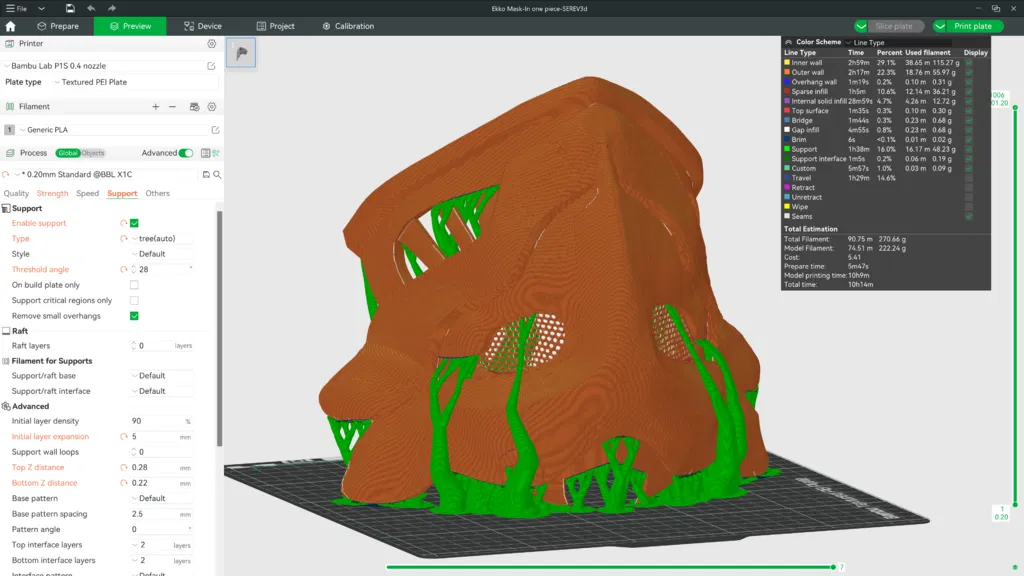Viewport: 1024px width, 576px height.
Task: Toggle Remove small overhangs checkbox
Action: coord(134,316)
